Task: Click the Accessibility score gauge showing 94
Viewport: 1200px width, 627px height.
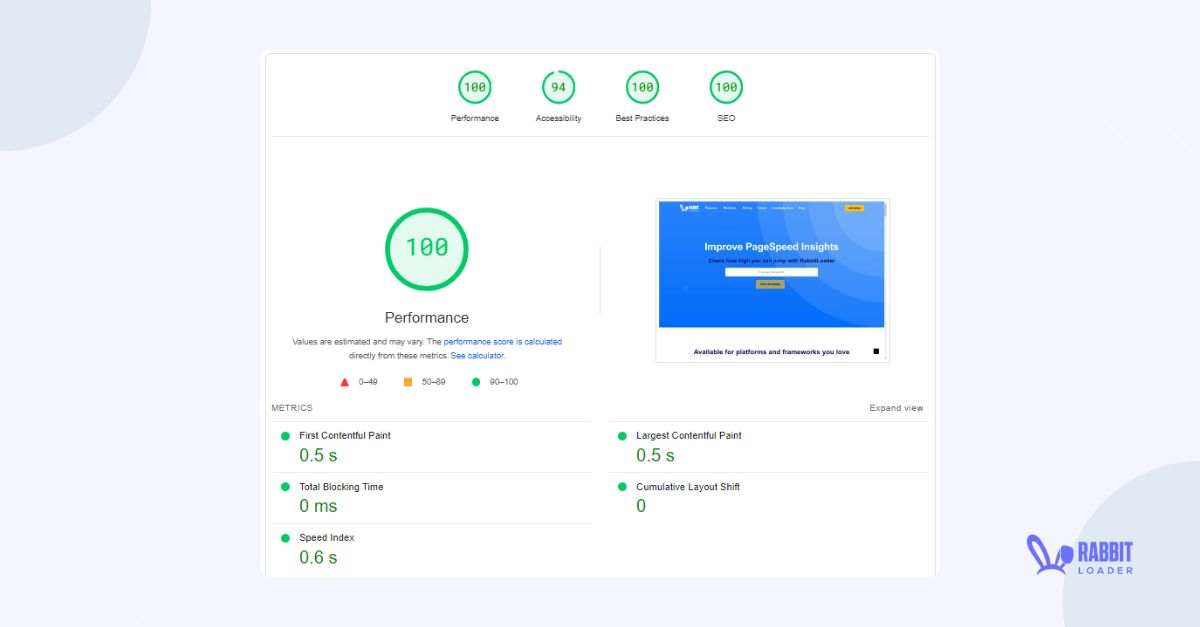Action: click(558, 88)
